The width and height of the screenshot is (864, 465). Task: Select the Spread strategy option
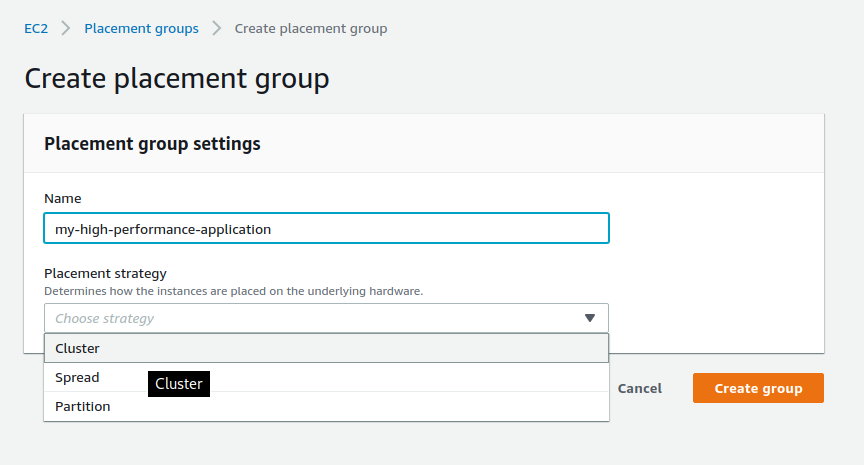(x=326, y=377)
